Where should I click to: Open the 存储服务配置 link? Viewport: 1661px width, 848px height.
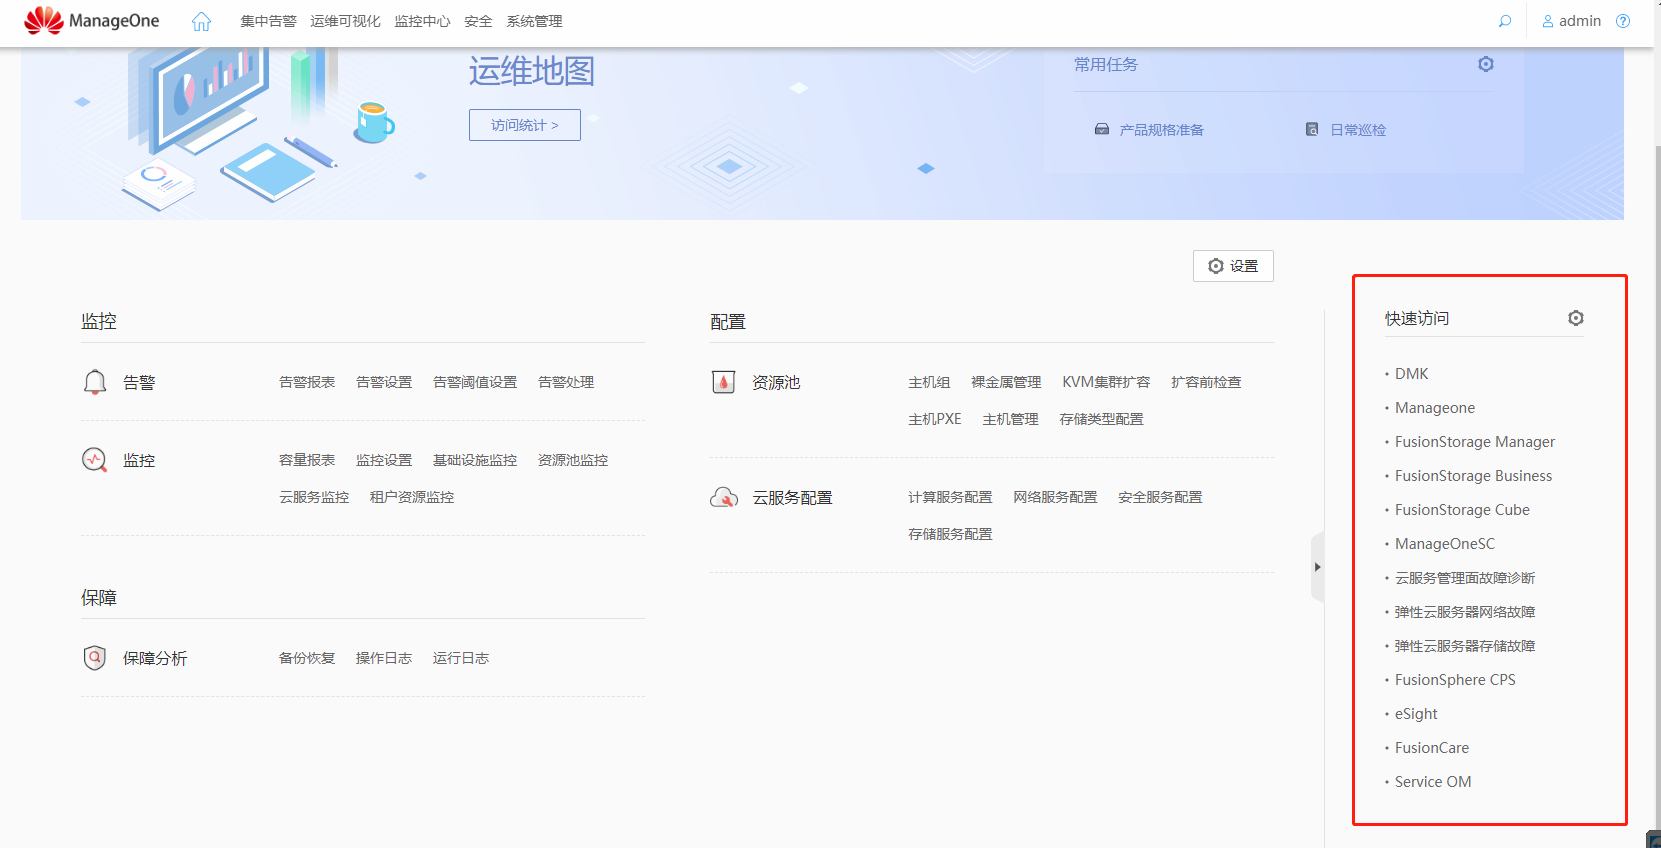click(950, 534)
